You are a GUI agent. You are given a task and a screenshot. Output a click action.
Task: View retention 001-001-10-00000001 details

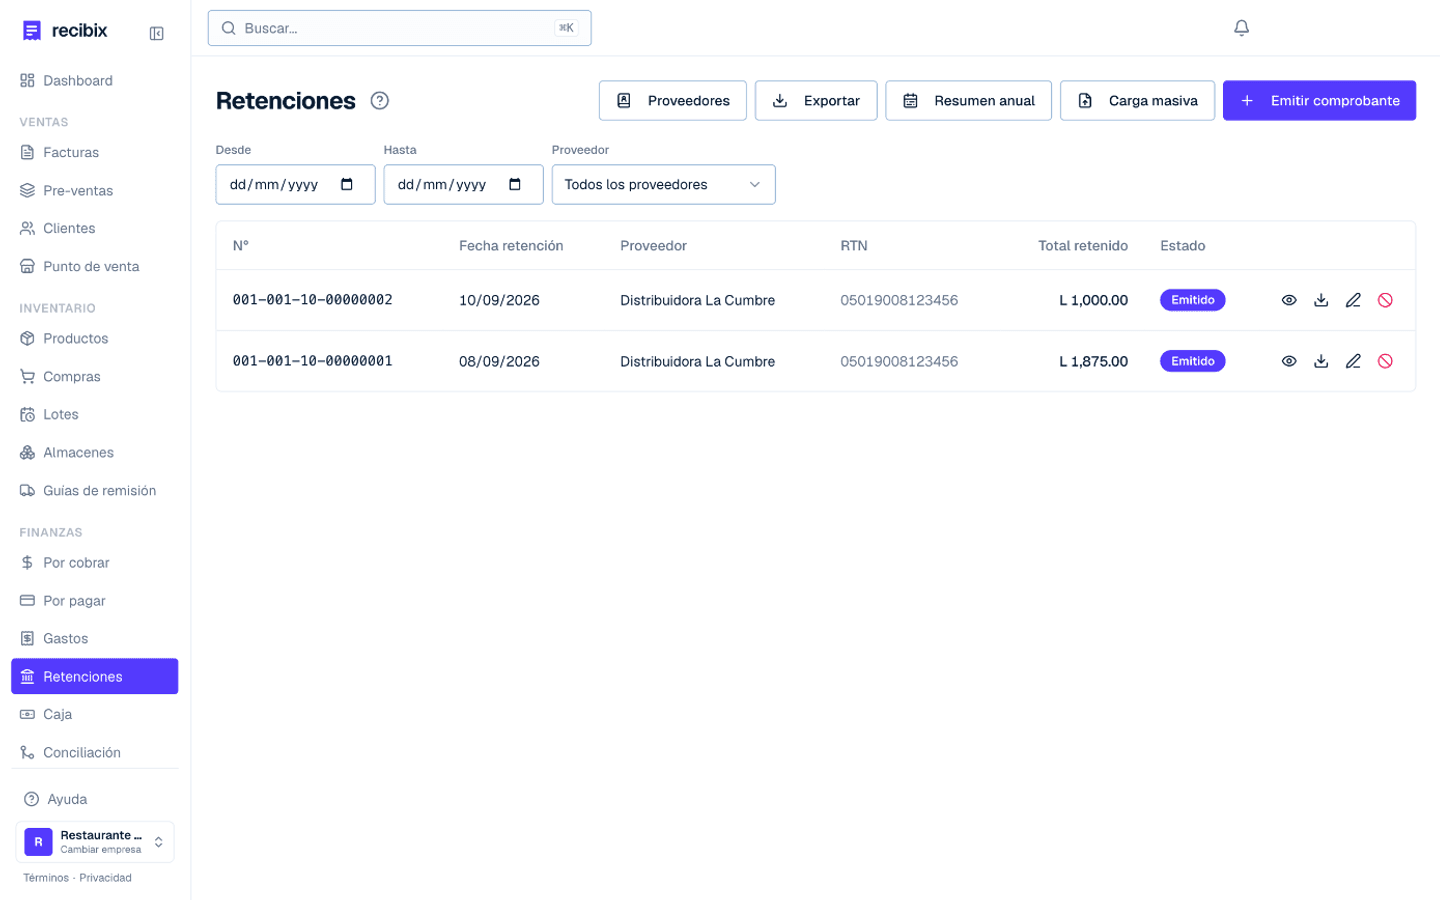click(x=1289, y=361)
